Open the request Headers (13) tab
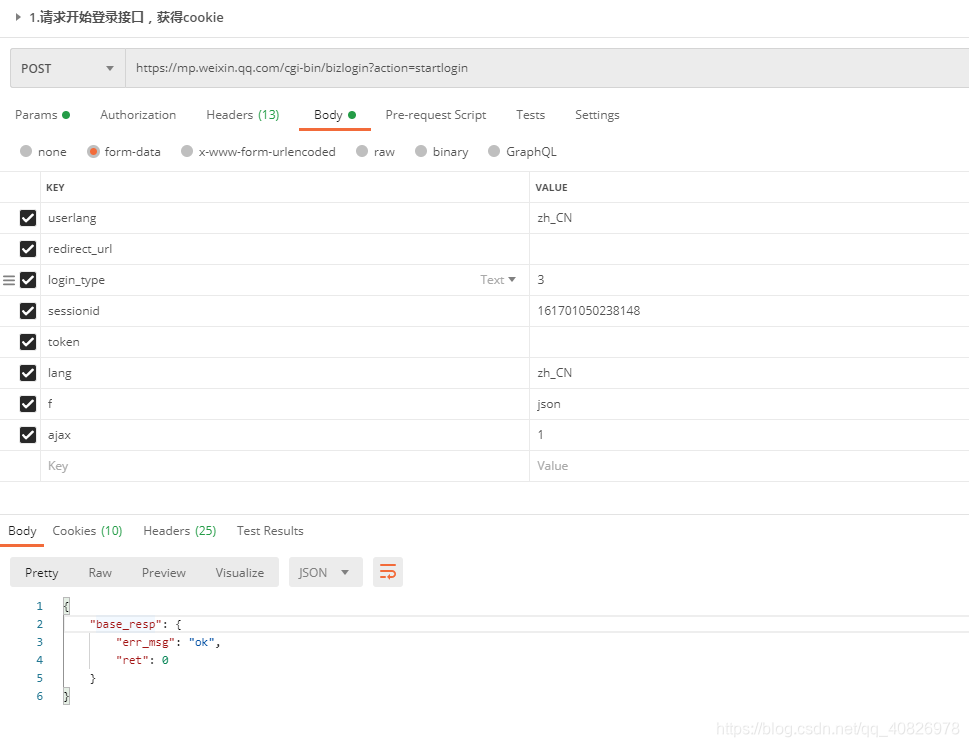The width and height of the screenshot is (969, 747). 243,115
